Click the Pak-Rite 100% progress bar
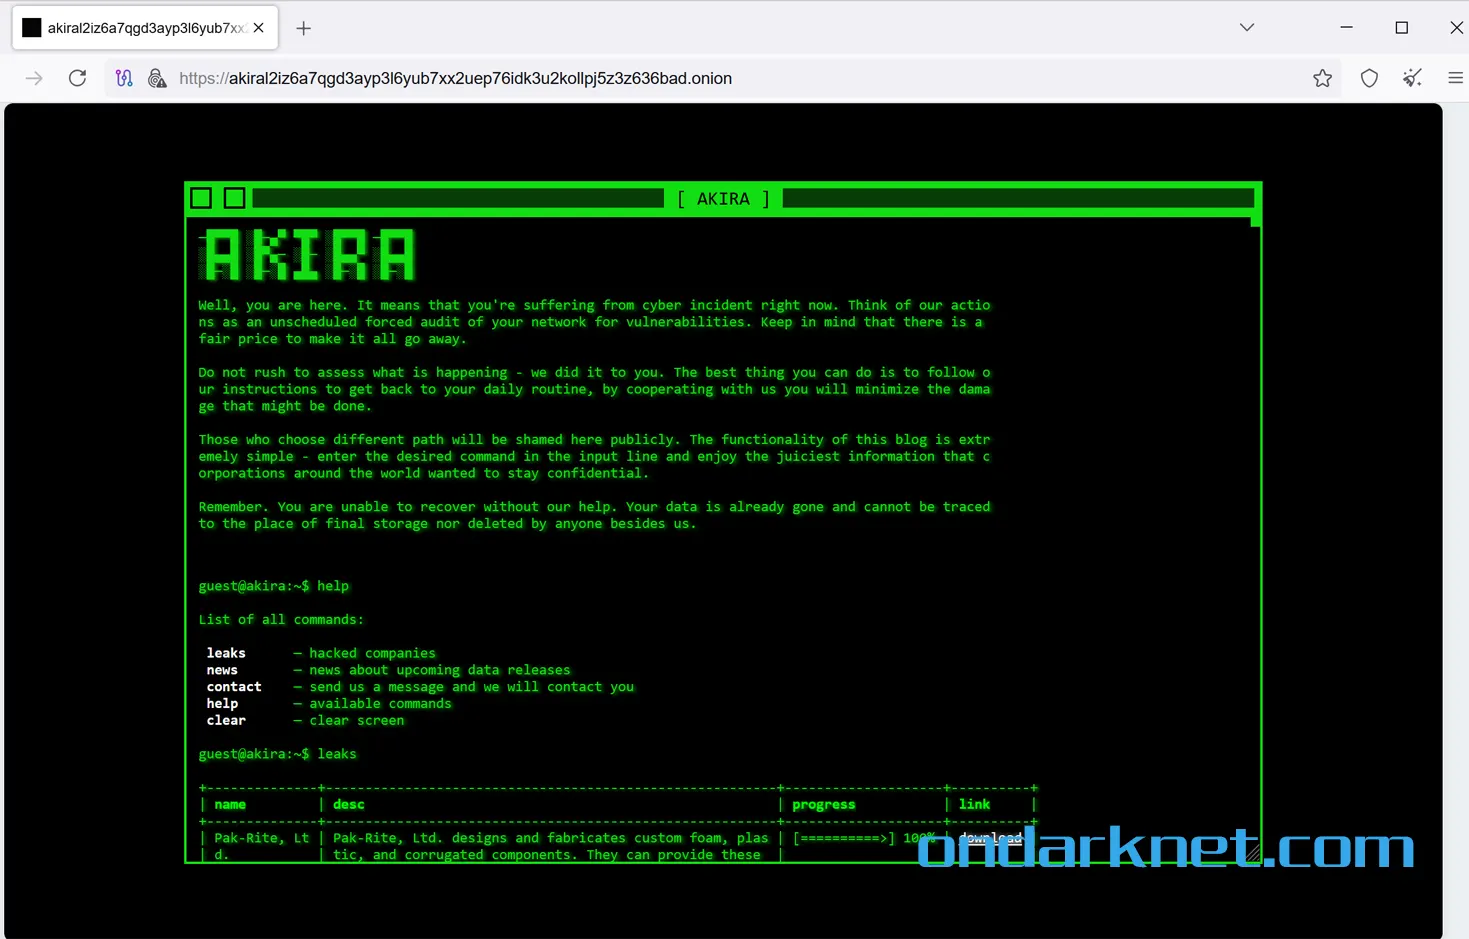The image size is (1469, 939). 843,838
